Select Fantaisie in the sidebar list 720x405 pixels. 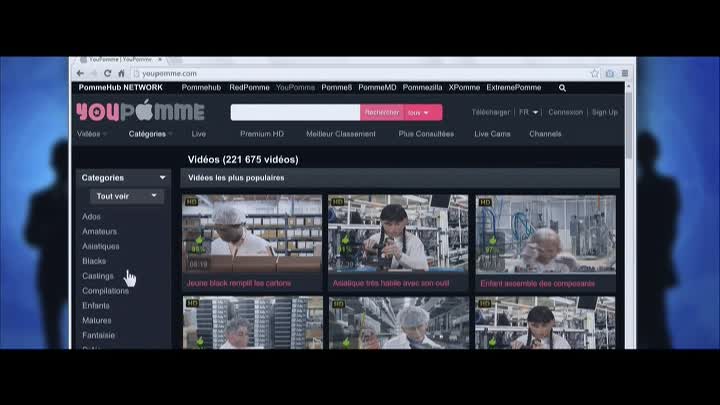coord(98,335)
